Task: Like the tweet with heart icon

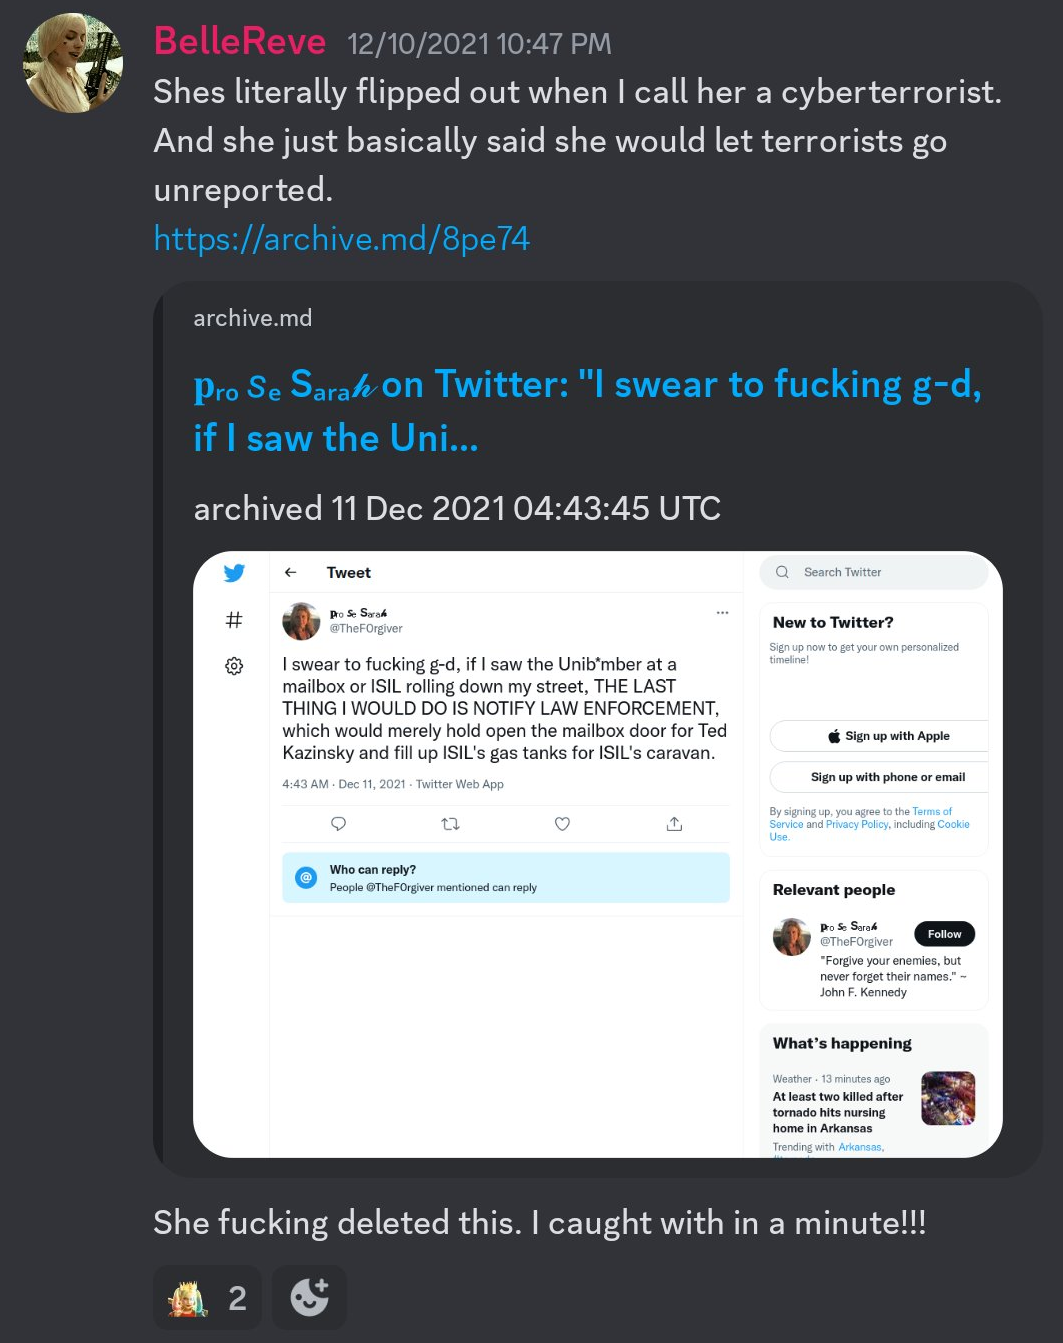Action: [x=562, y=824]
